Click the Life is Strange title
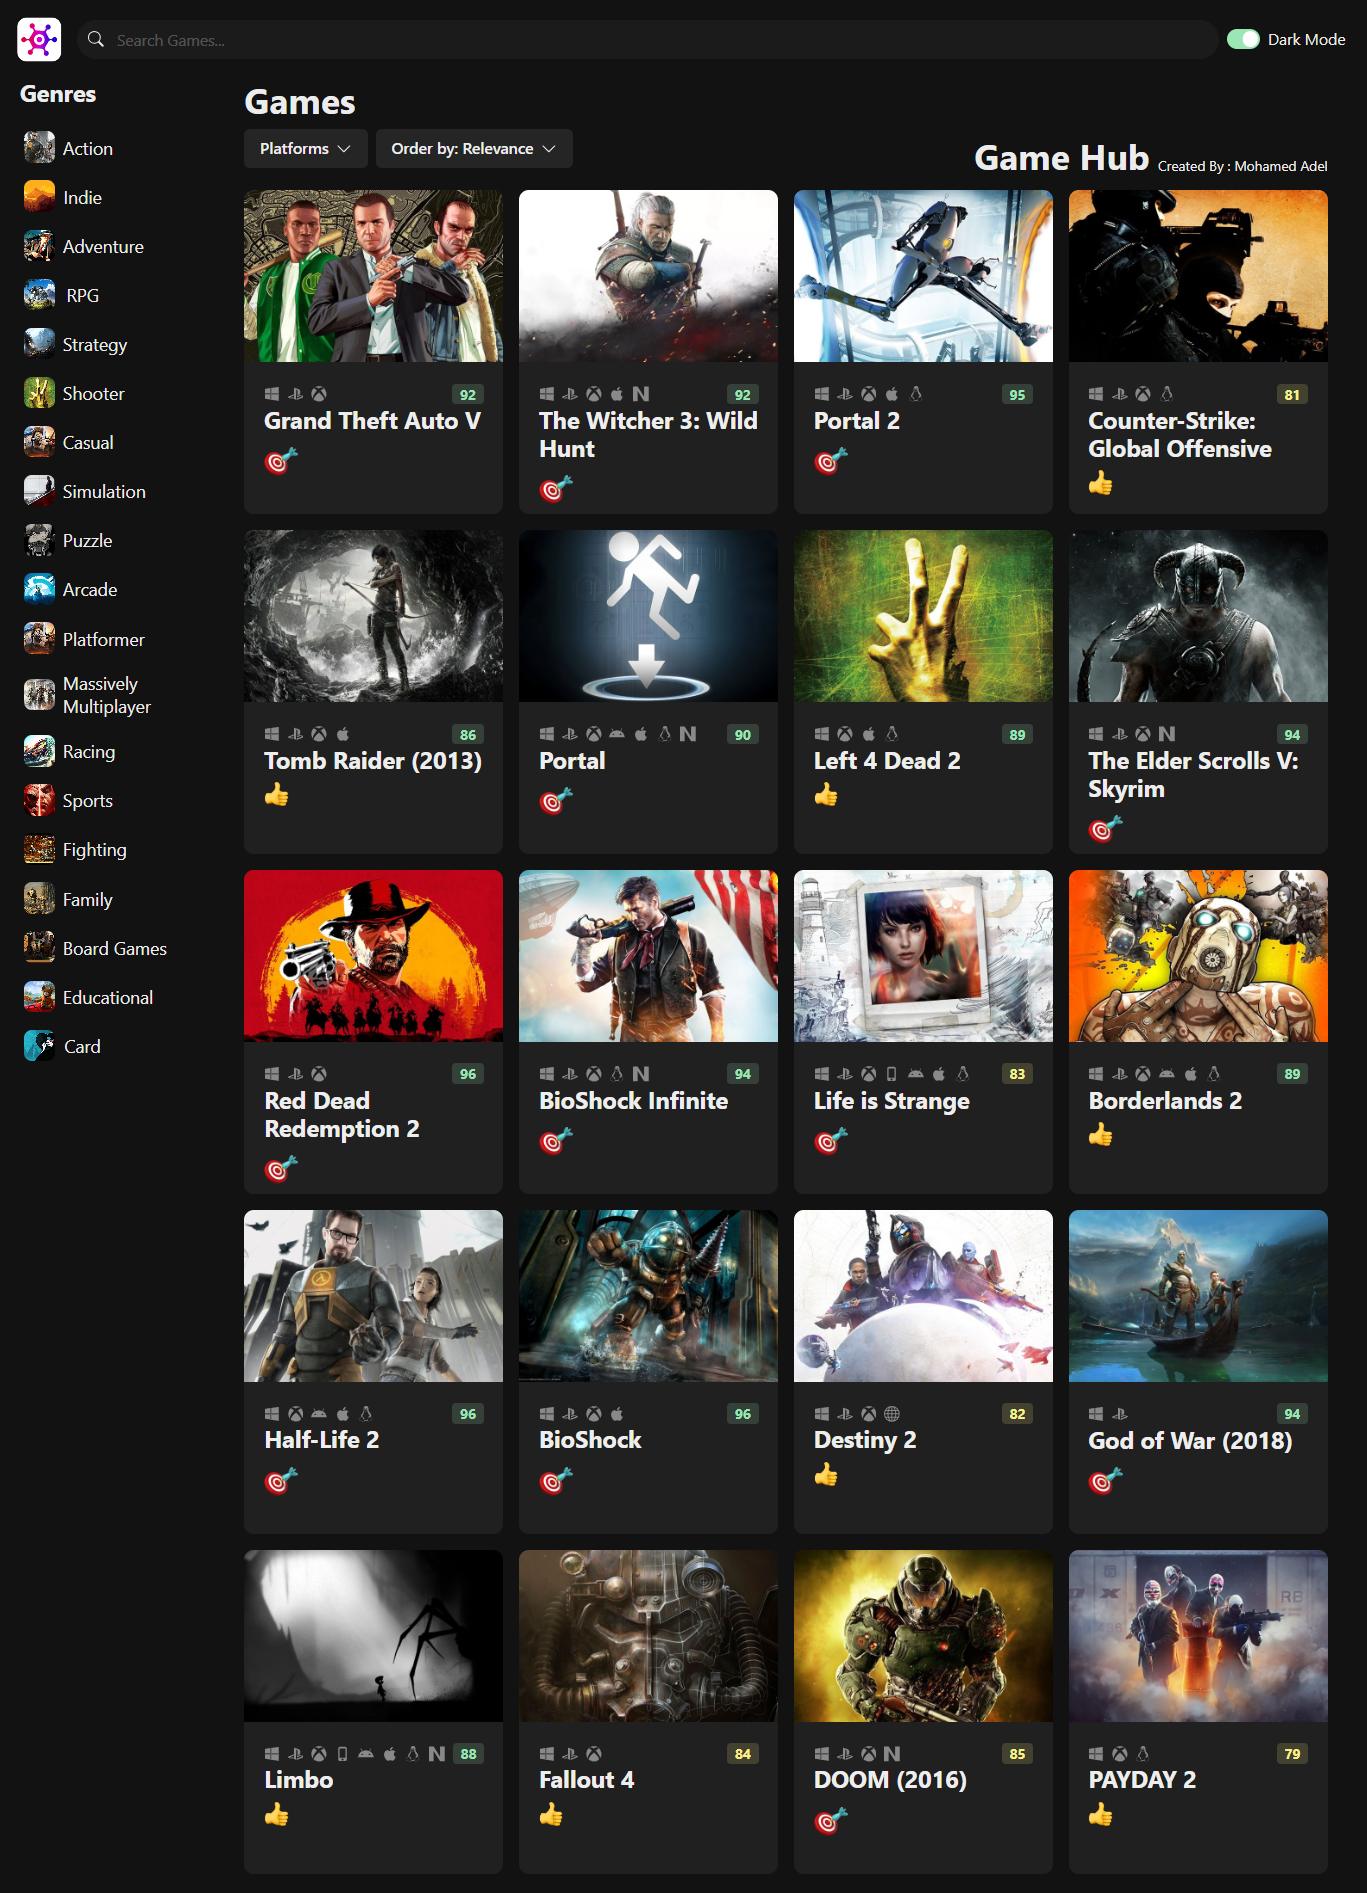Screen dimensions: 1367x1893 tap(892, 1101)
